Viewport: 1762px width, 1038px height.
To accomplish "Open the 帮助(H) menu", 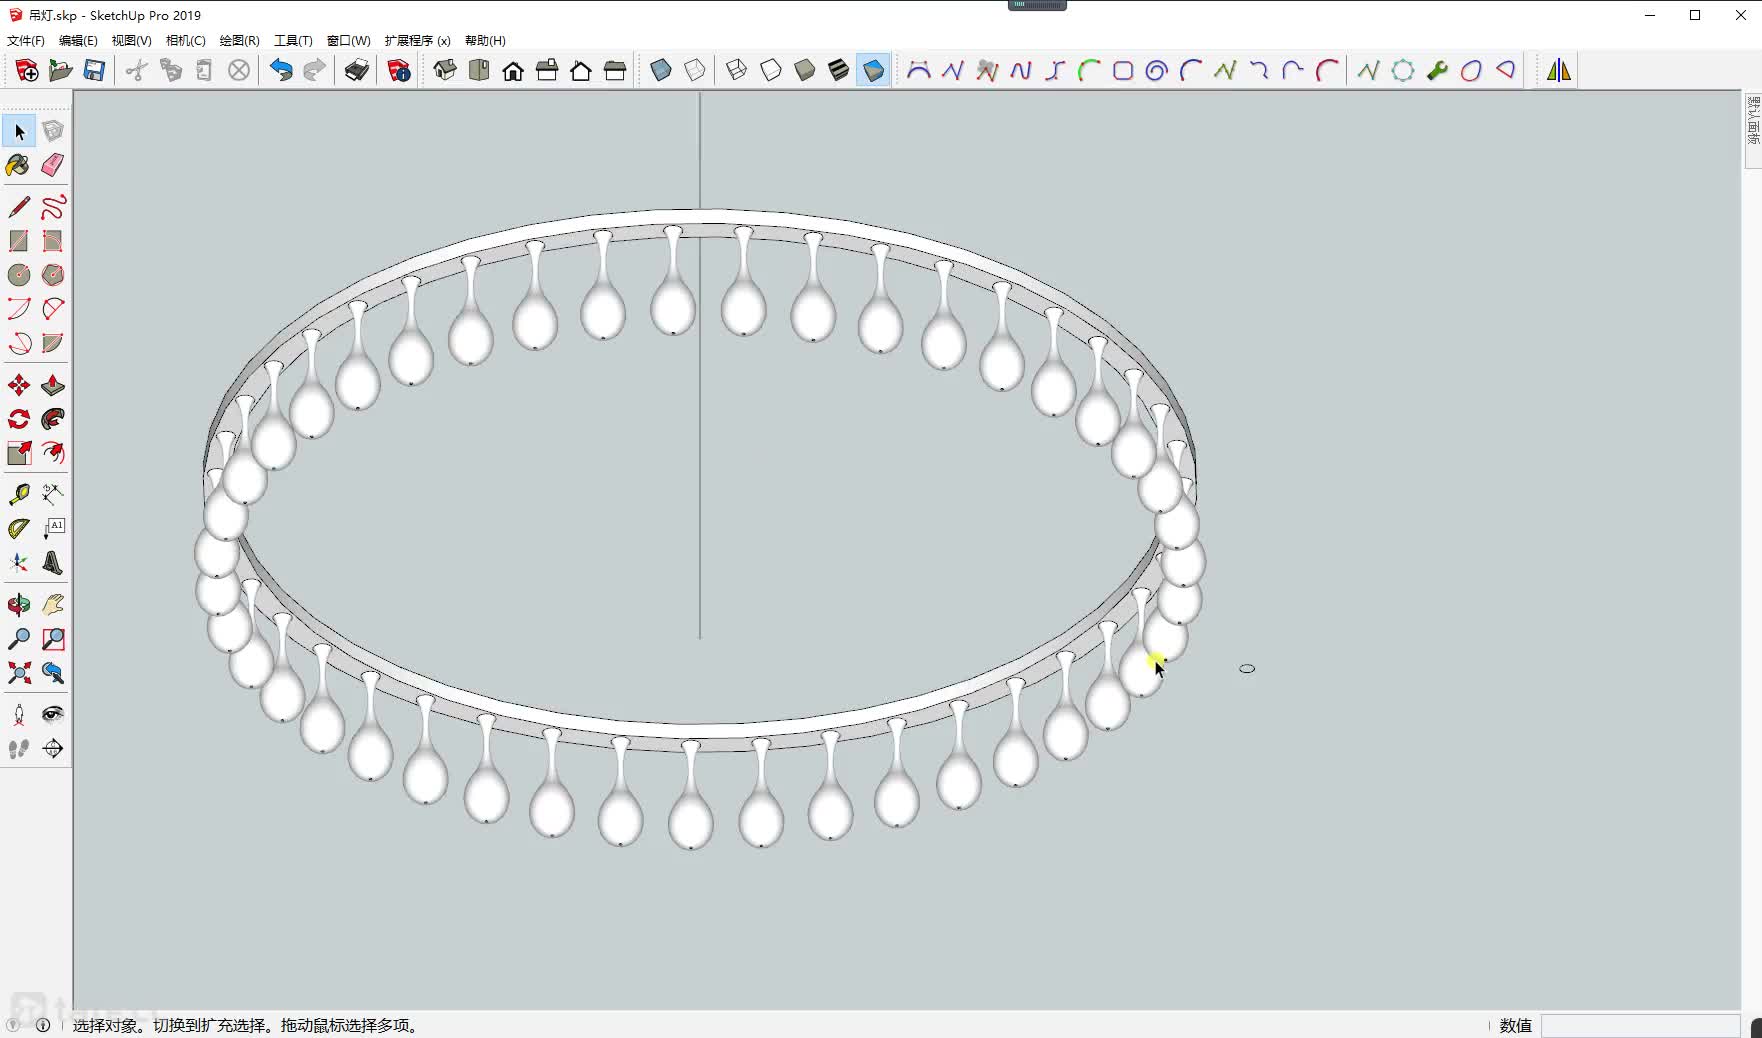I will (x=485, y=41).
